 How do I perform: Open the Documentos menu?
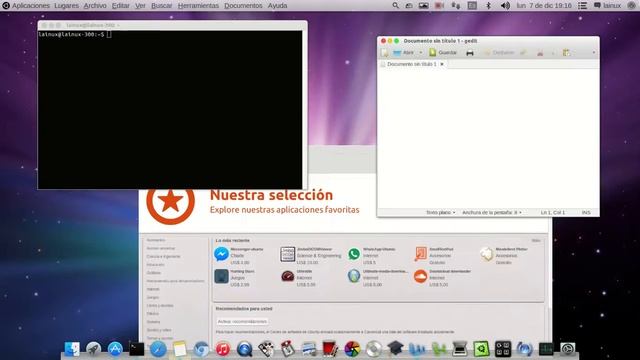243,6
